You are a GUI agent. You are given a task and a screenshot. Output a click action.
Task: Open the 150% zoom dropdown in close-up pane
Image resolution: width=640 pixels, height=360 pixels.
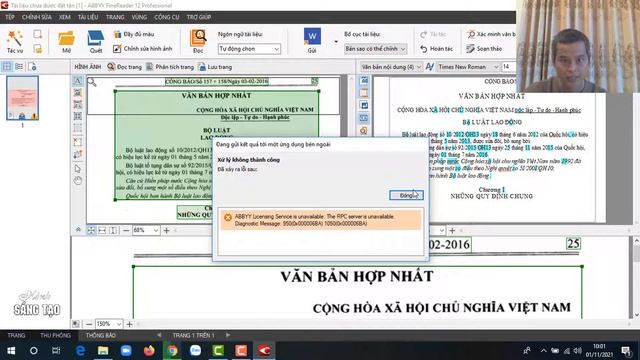[x=109, y=324]
